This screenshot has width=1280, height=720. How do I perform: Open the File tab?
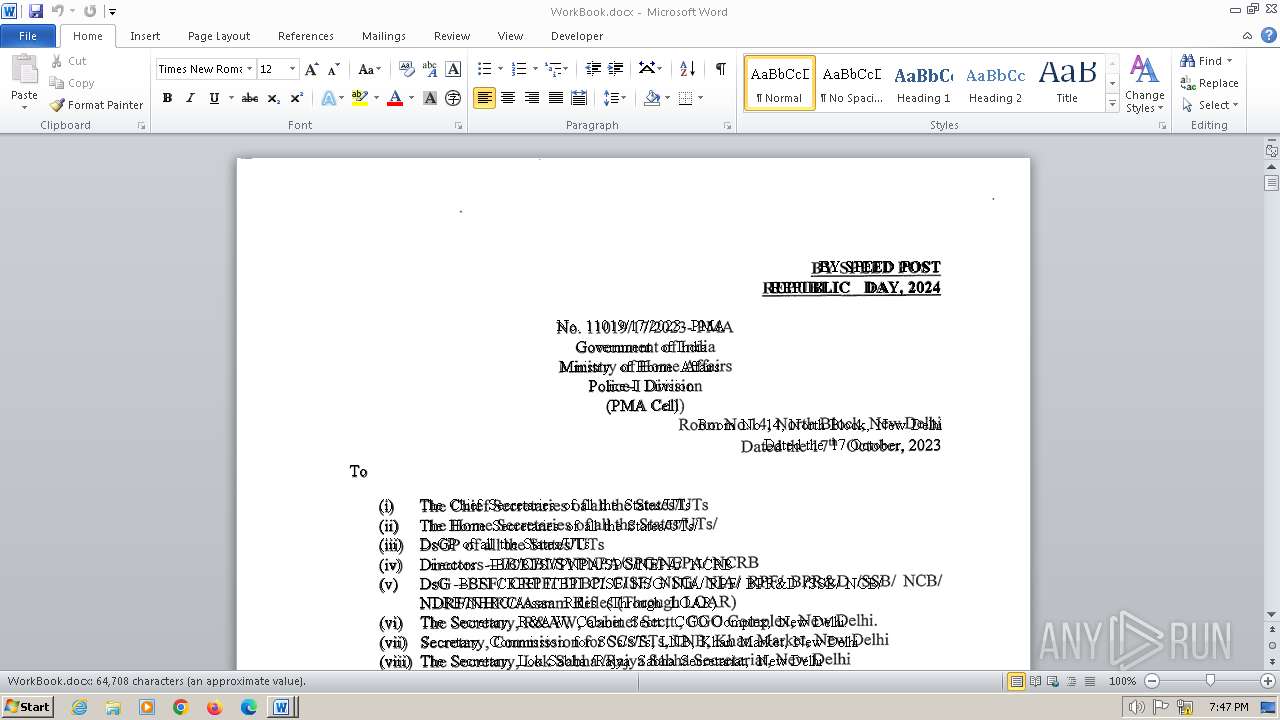(28, 36)
